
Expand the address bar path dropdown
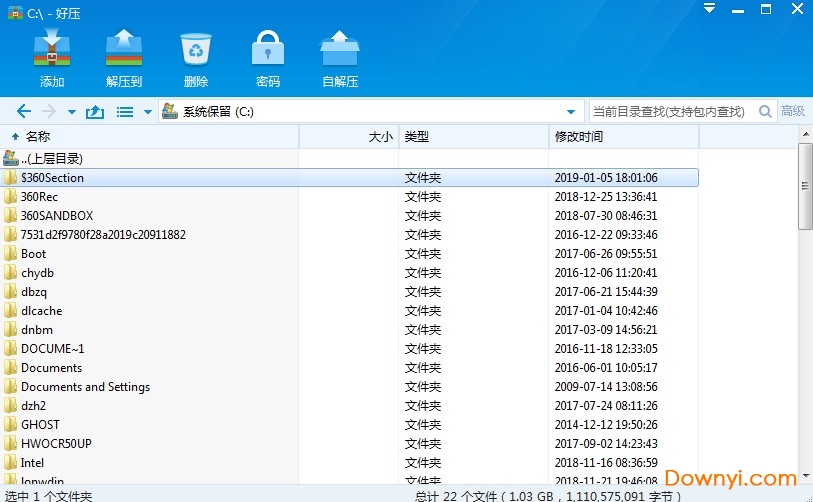(571, 112)
